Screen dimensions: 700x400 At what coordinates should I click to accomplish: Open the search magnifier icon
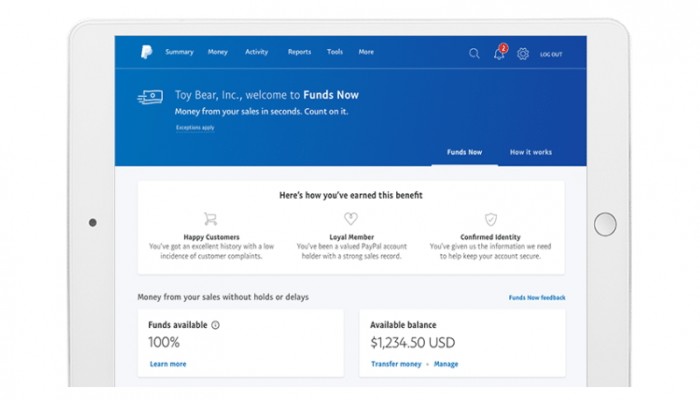[x=474, y=53]
